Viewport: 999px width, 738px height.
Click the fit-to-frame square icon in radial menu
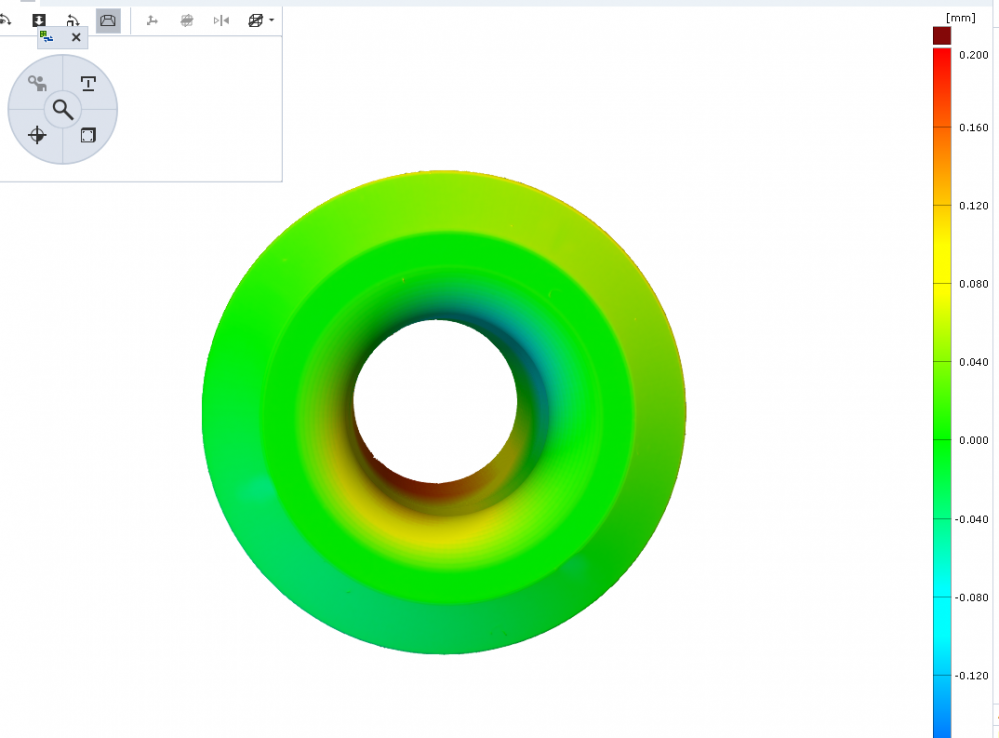point(88,135)
